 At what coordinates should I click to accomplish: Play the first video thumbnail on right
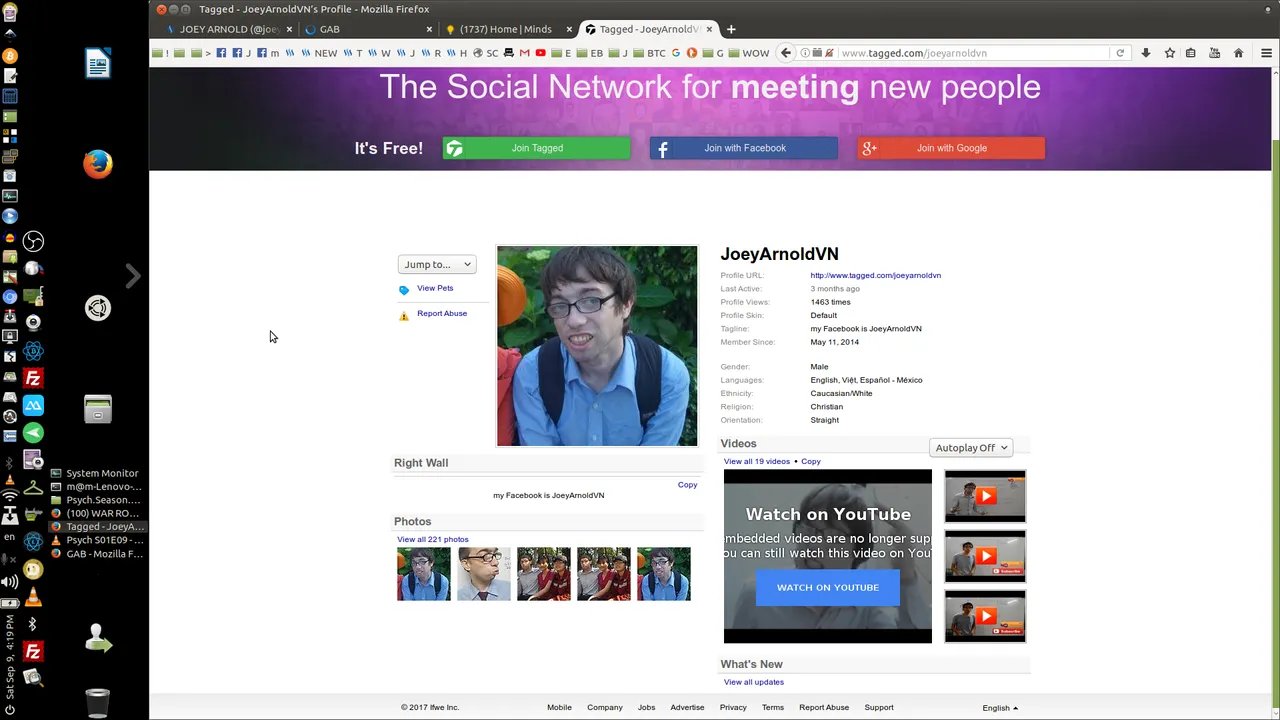pyautogui.click(x=985, y=496)
